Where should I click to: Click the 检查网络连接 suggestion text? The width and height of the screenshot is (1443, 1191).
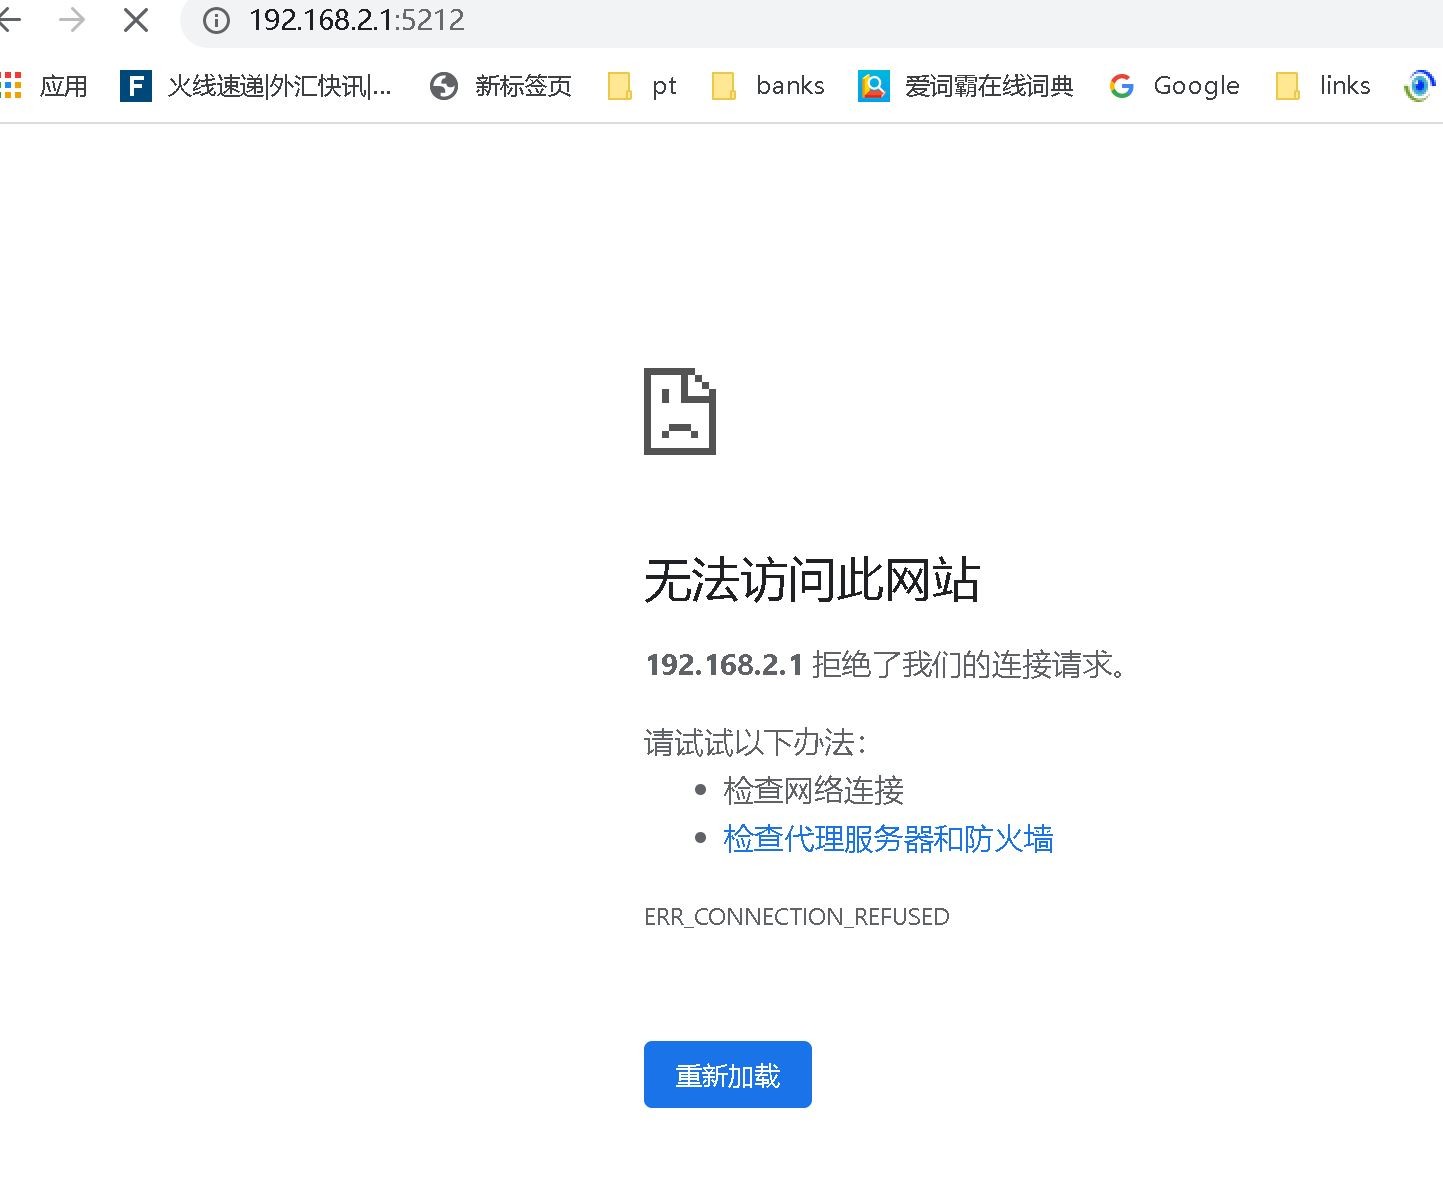coord(814,791)
